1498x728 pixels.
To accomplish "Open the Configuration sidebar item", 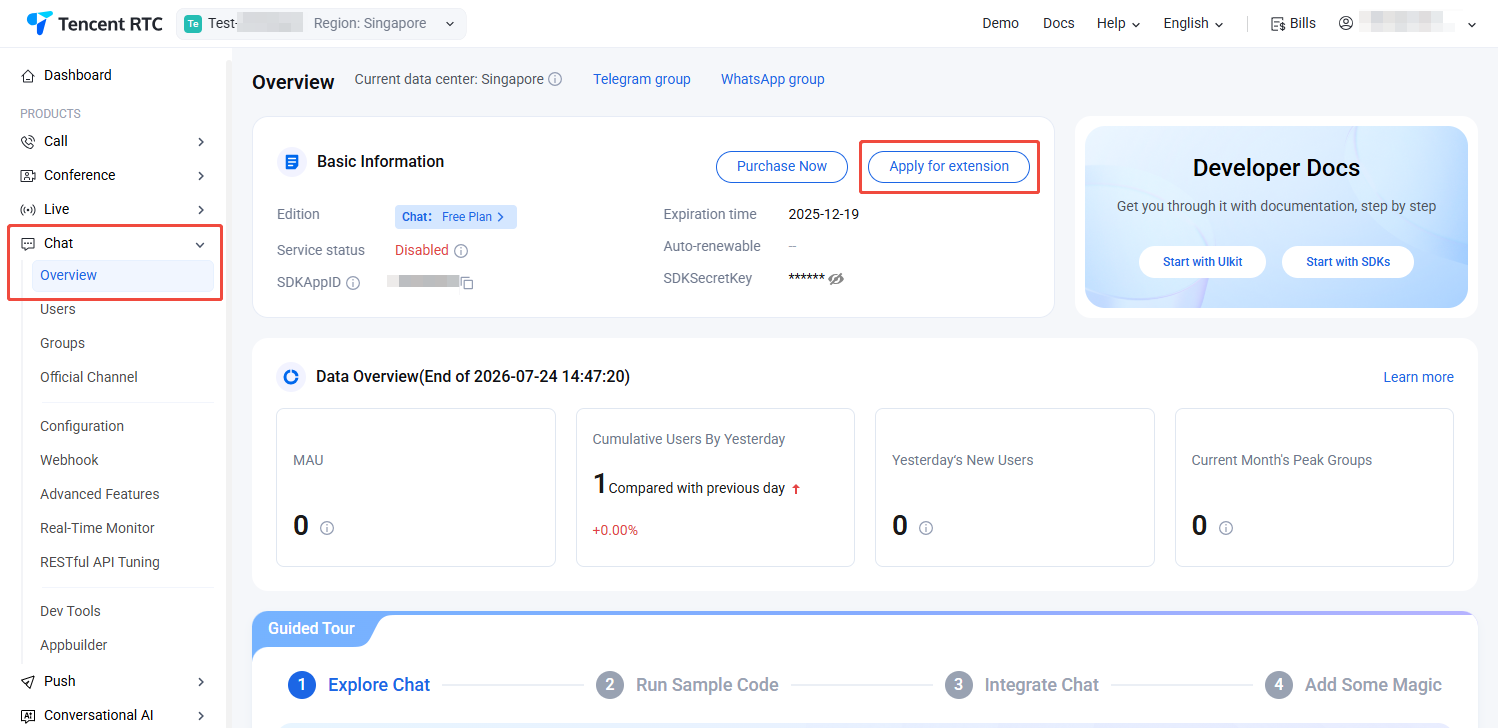I will 82,427.
